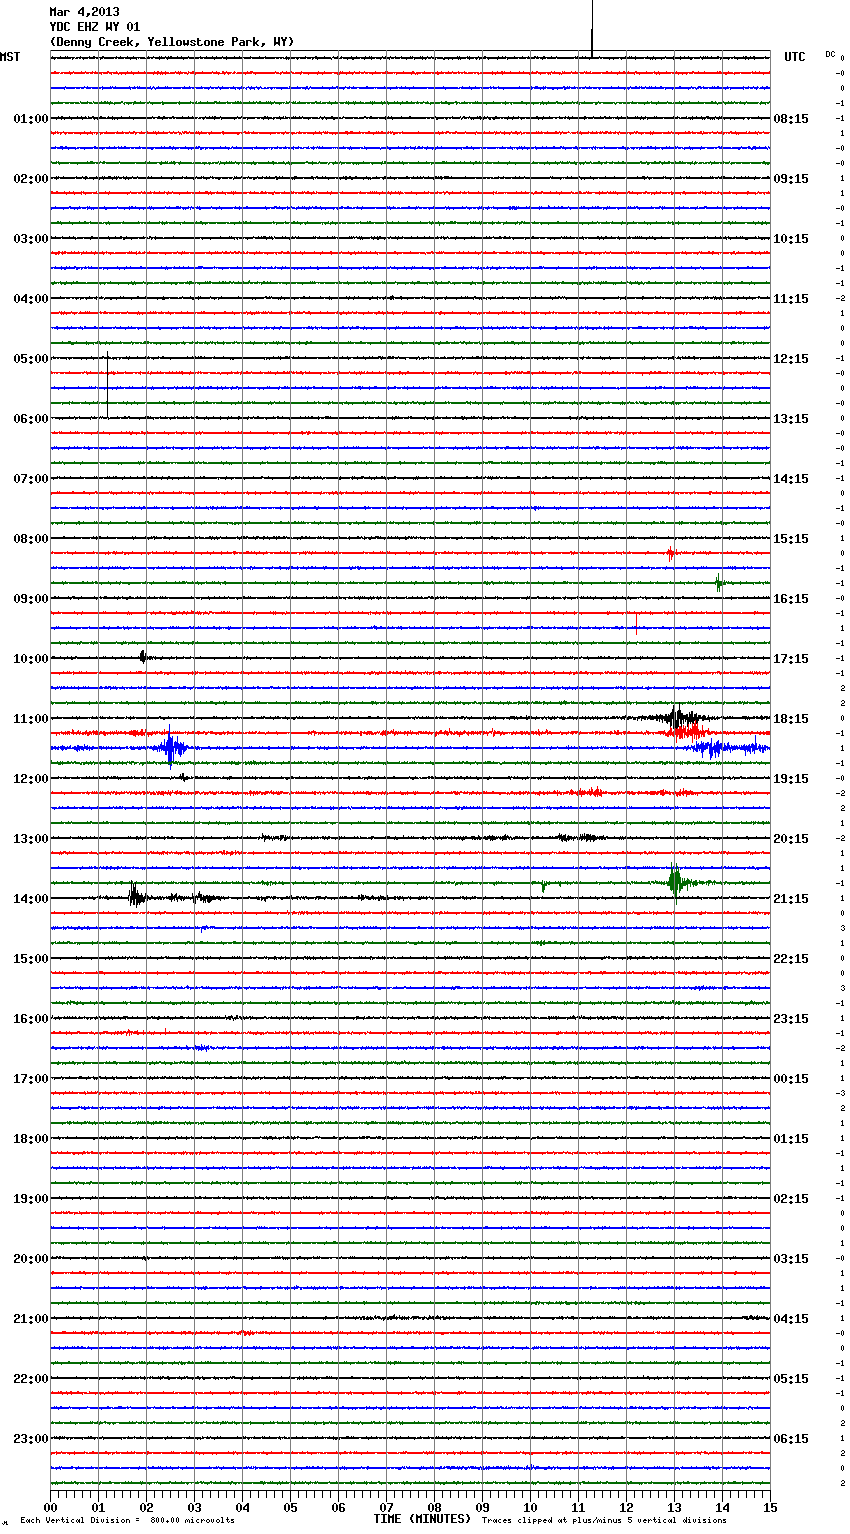
Task: Click the '19:00' MST time label
Action: 31,1199
